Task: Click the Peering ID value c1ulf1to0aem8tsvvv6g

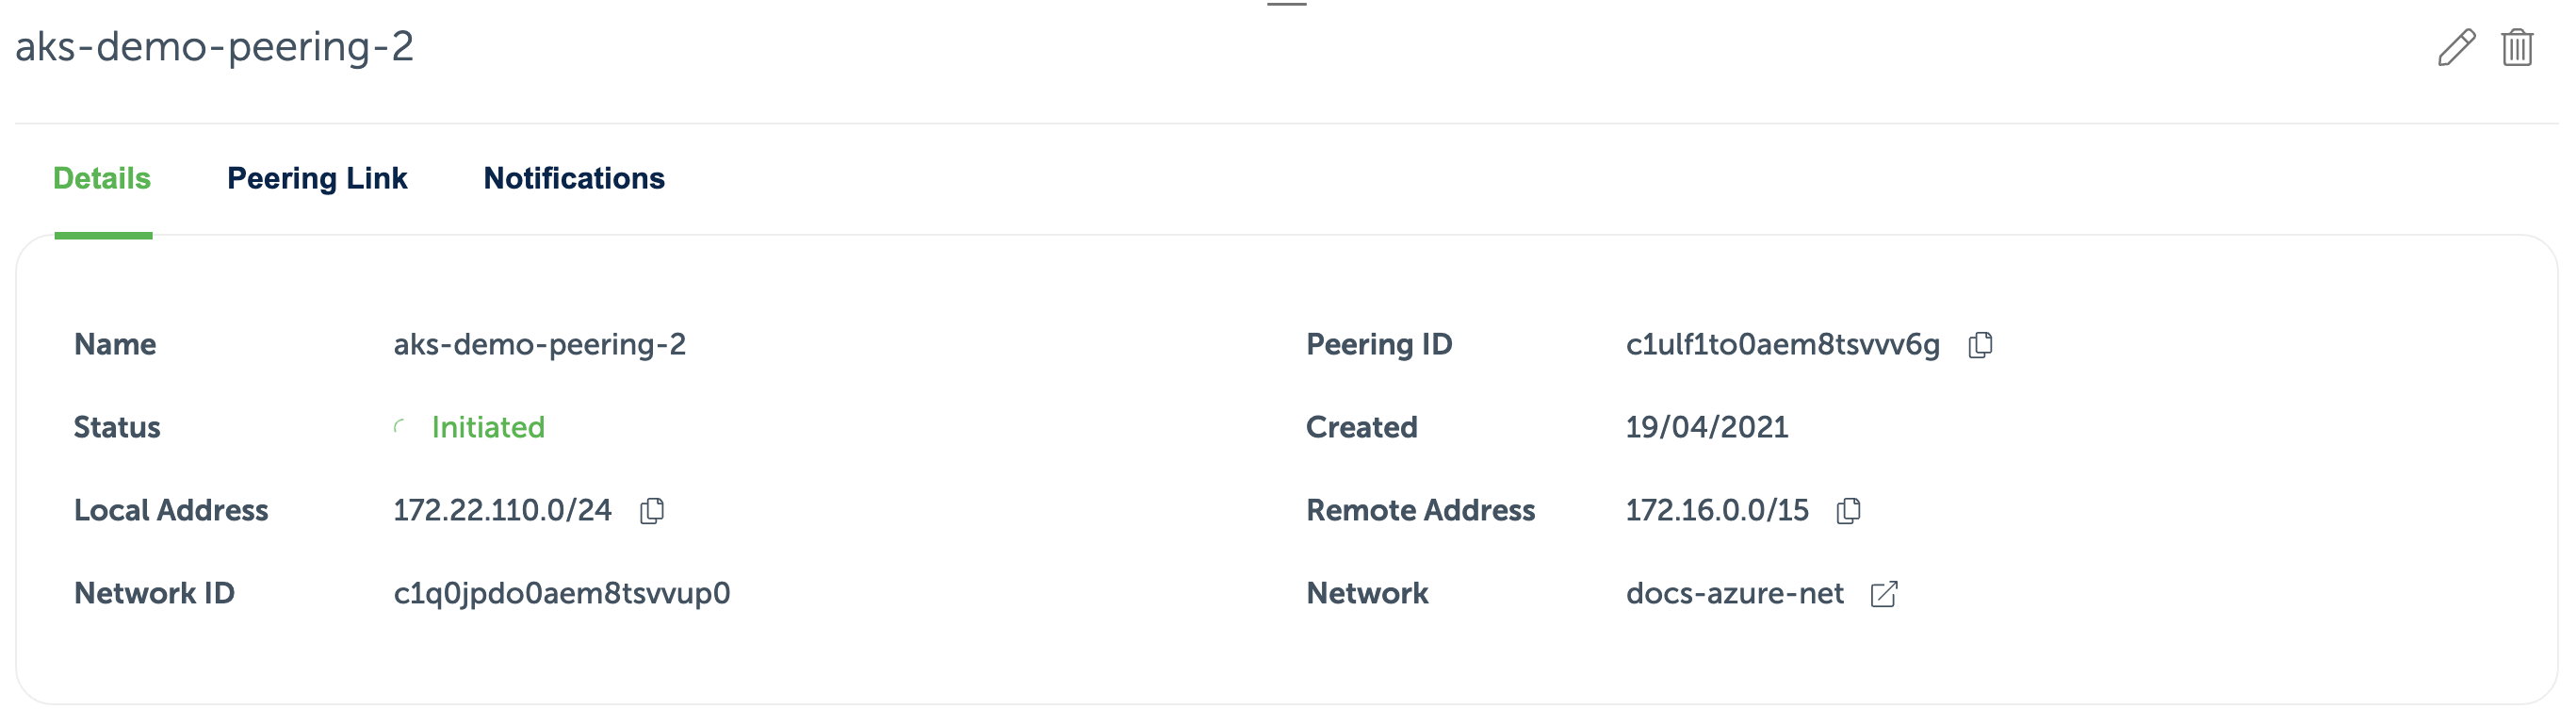Action: 1782,344
